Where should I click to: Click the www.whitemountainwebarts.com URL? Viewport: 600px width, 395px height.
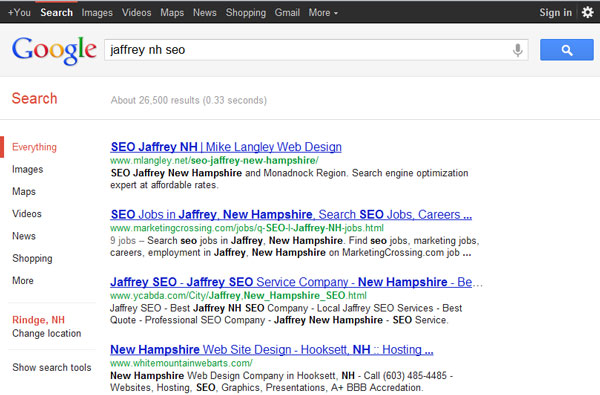(181, 363)
